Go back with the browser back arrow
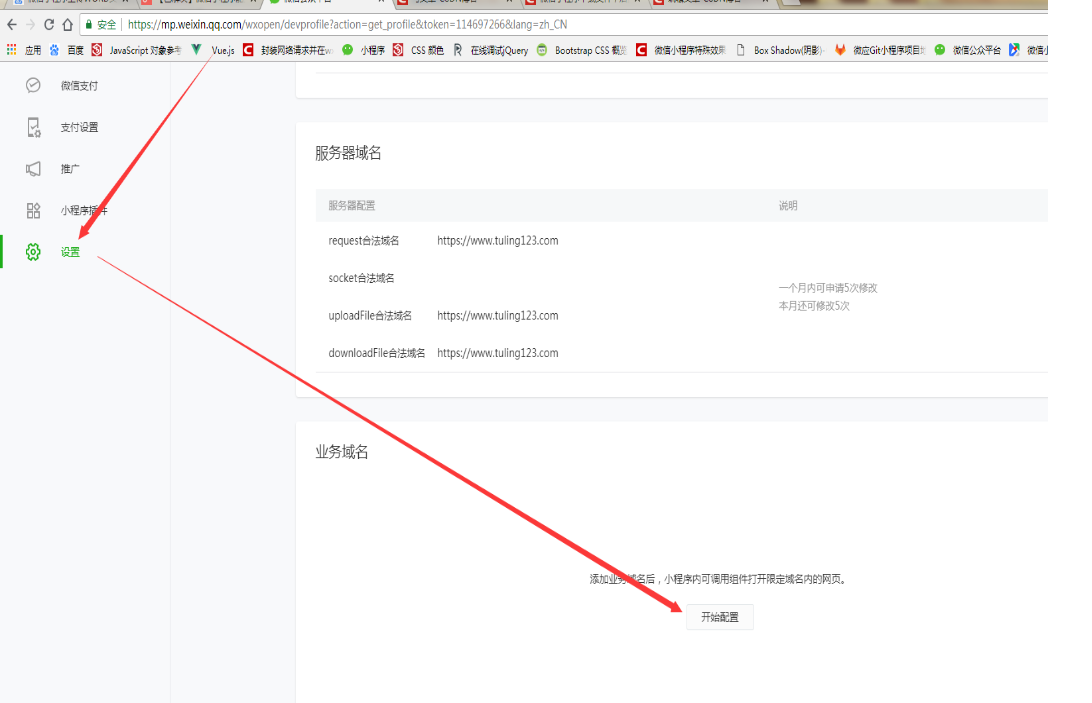Screen dimensions: 1092x703 point(12,24)
